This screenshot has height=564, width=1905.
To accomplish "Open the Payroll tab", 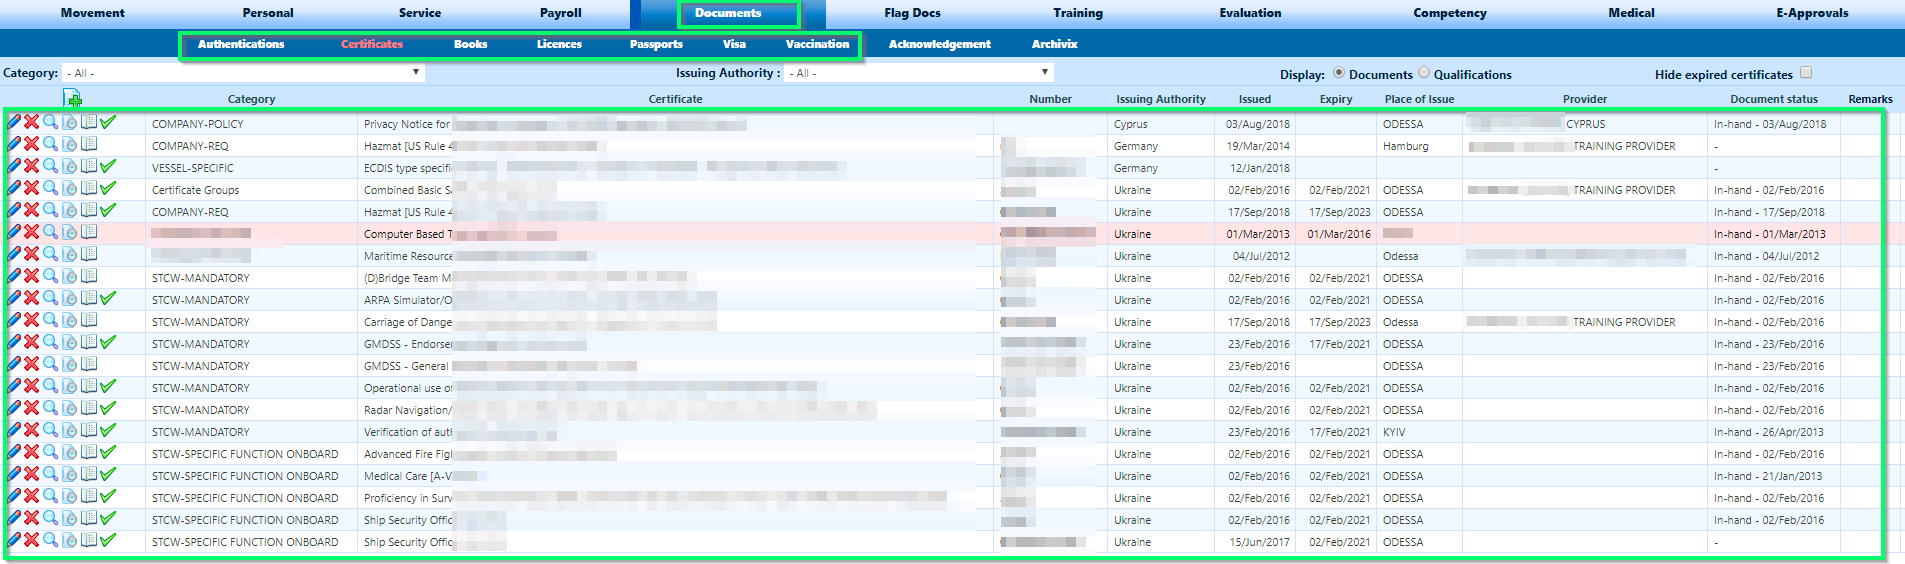I will coord(561,13).
